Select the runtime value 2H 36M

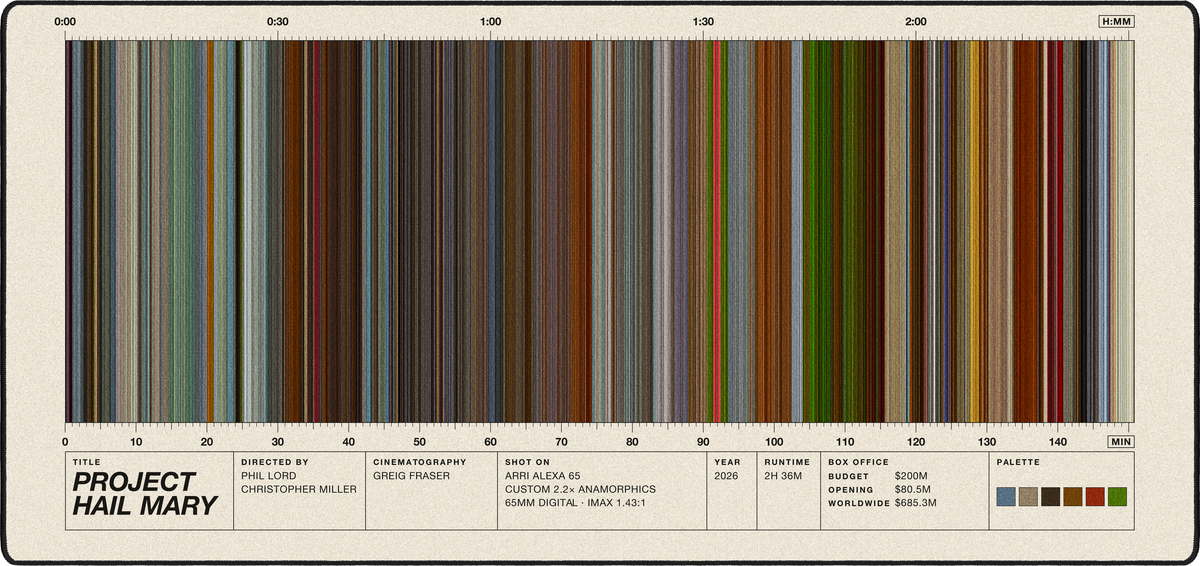click(782, 476)
